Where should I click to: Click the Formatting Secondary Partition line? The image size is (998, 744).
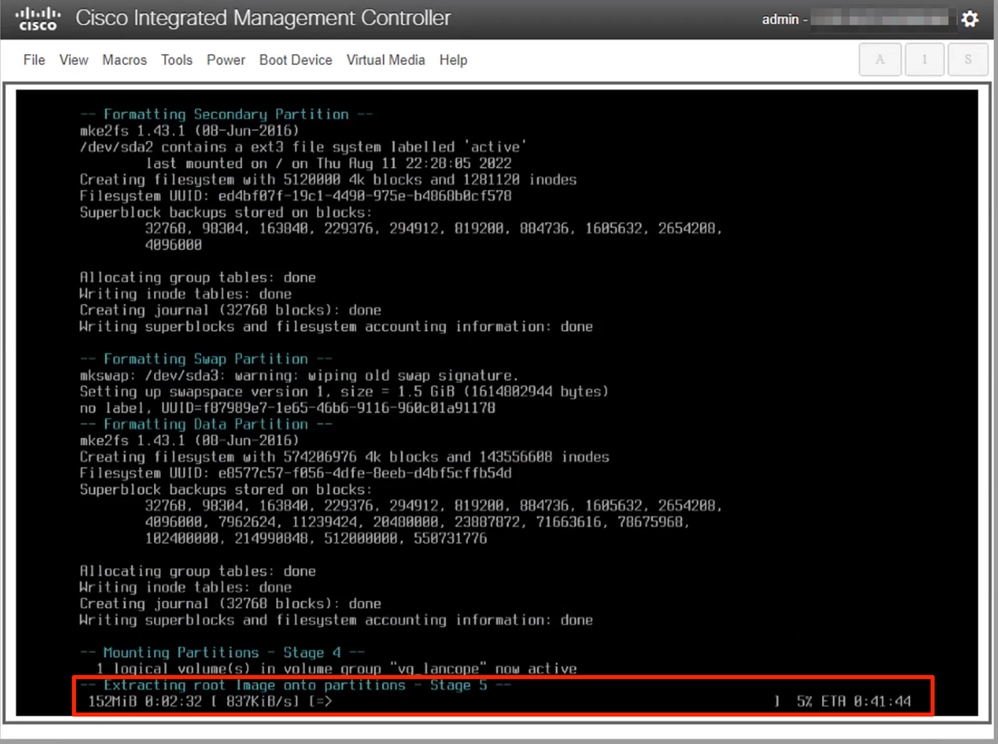[226, 115]
